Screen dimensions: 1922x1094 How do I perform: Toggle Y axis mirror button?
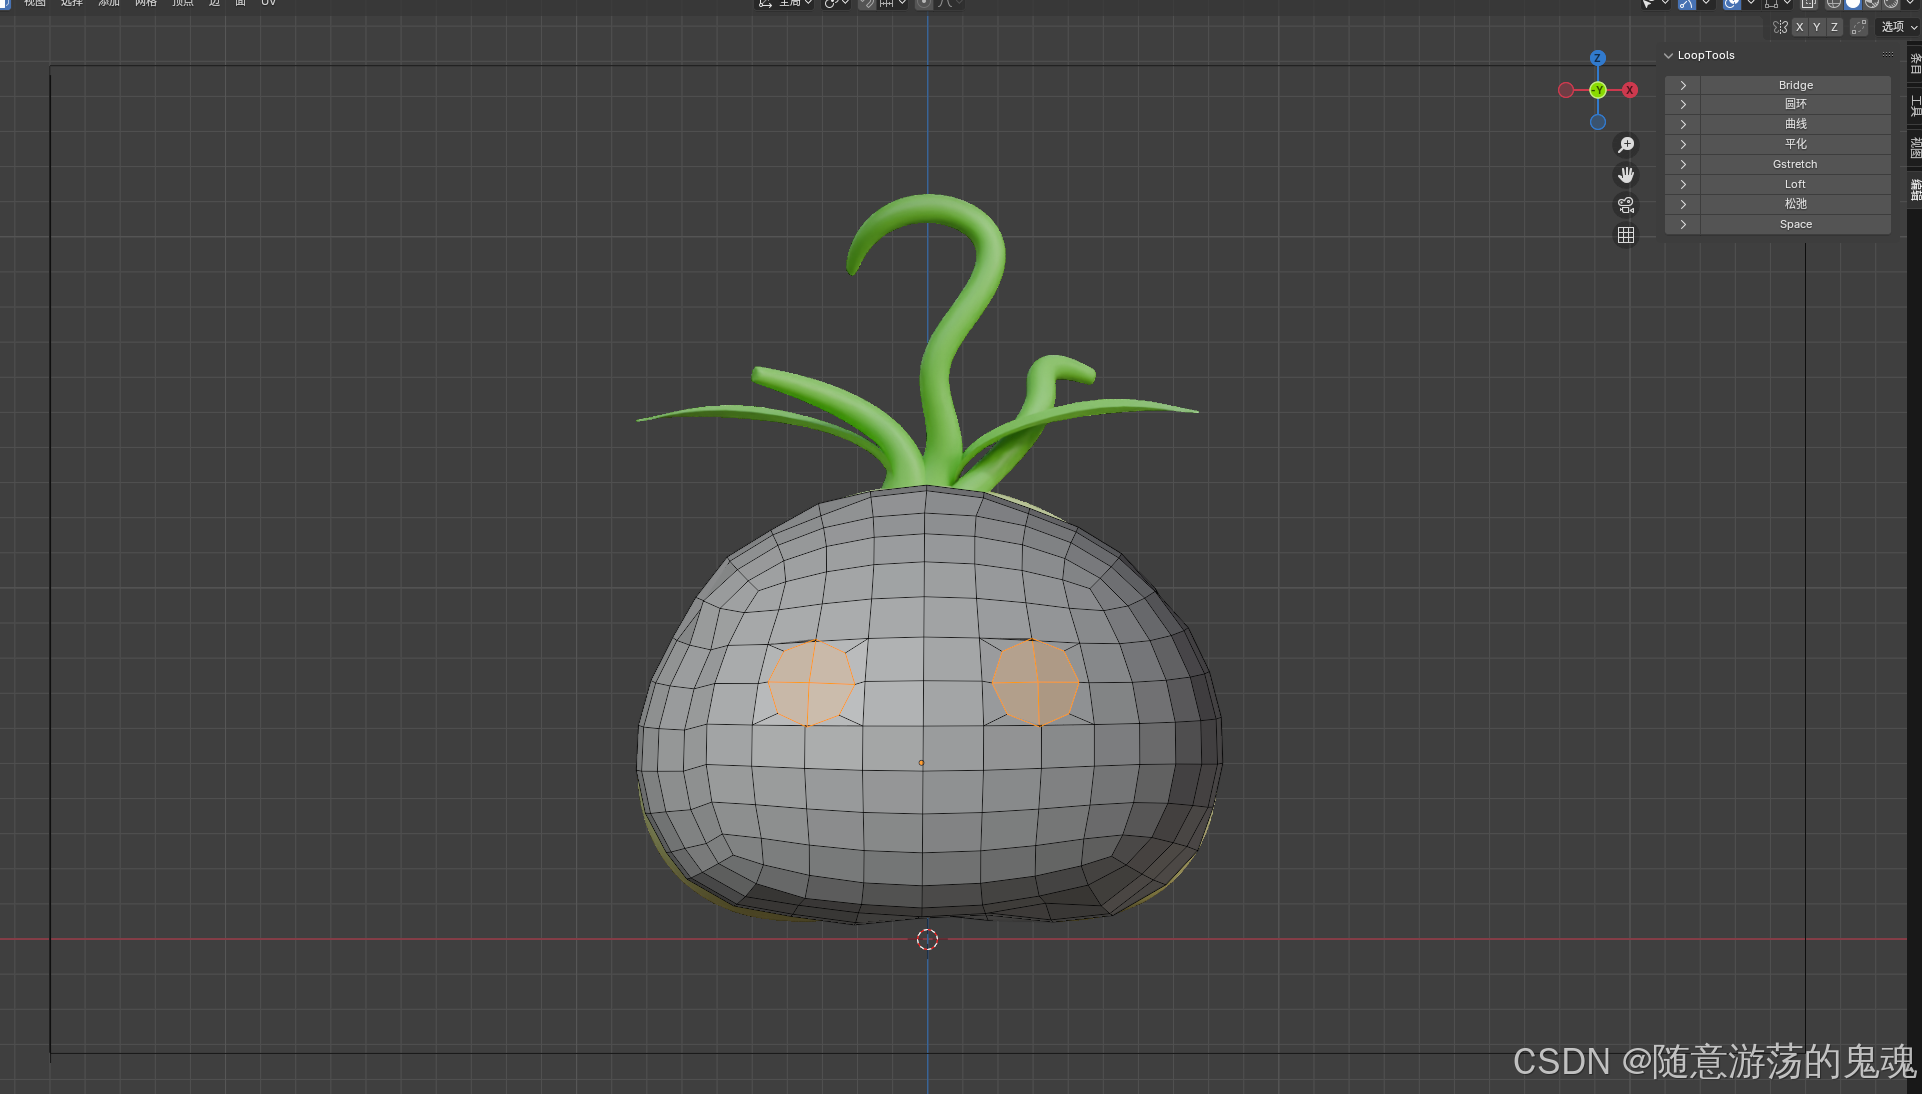1816,27
